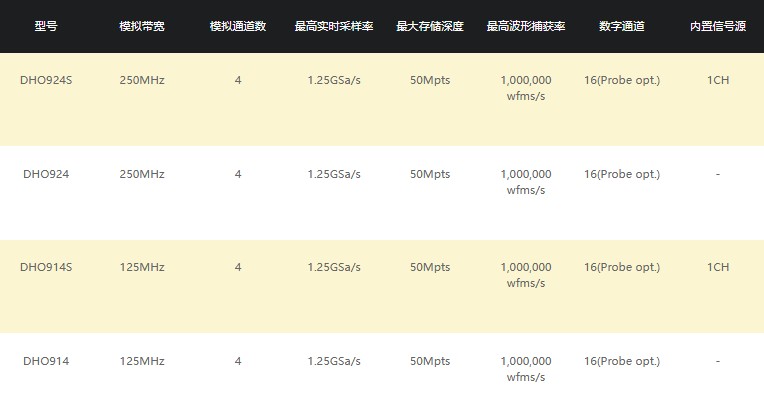Click channel count 4 in DHO924S row
Viewport: 764px width, 410px height.
tap(238, 80)
